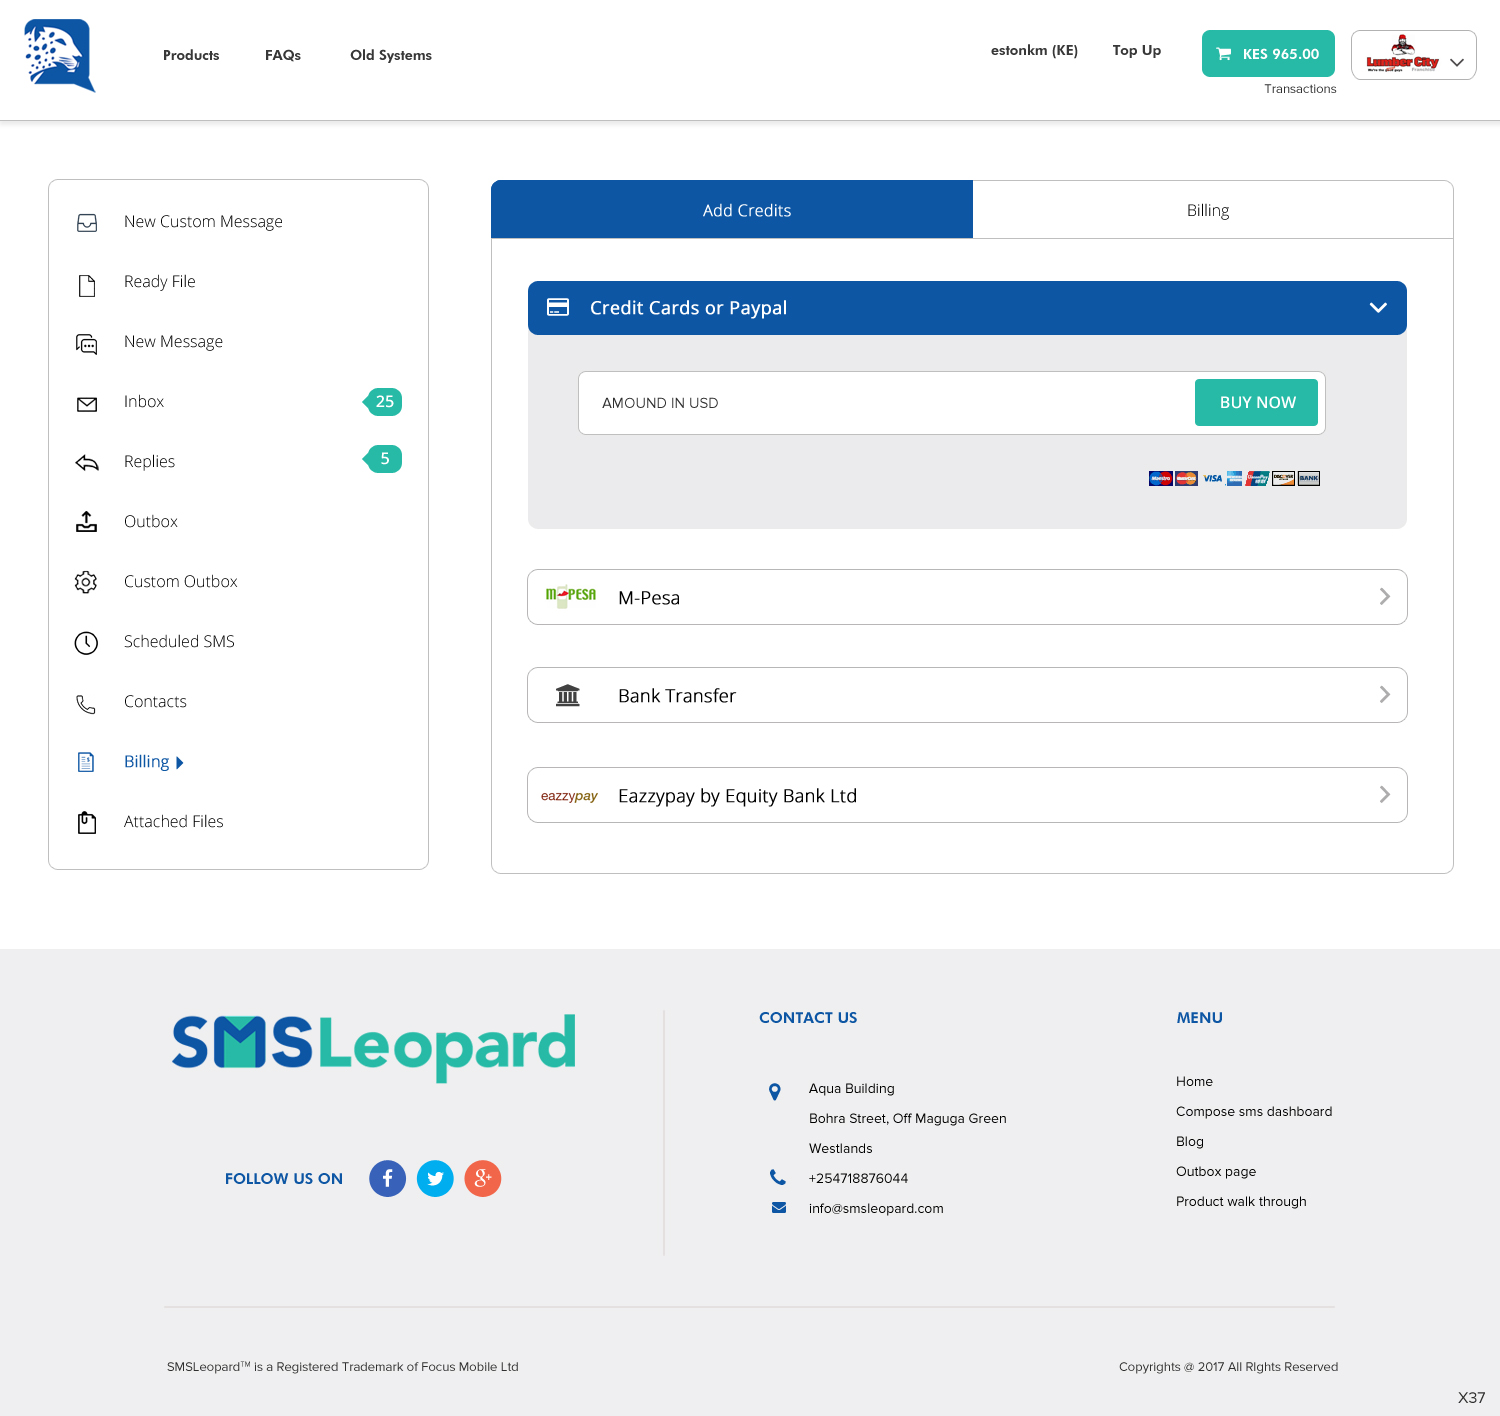This screenshot has height=1416, width=1500.
Task: Open Contacts in sidebar
Action: click(x=155, y=701)
